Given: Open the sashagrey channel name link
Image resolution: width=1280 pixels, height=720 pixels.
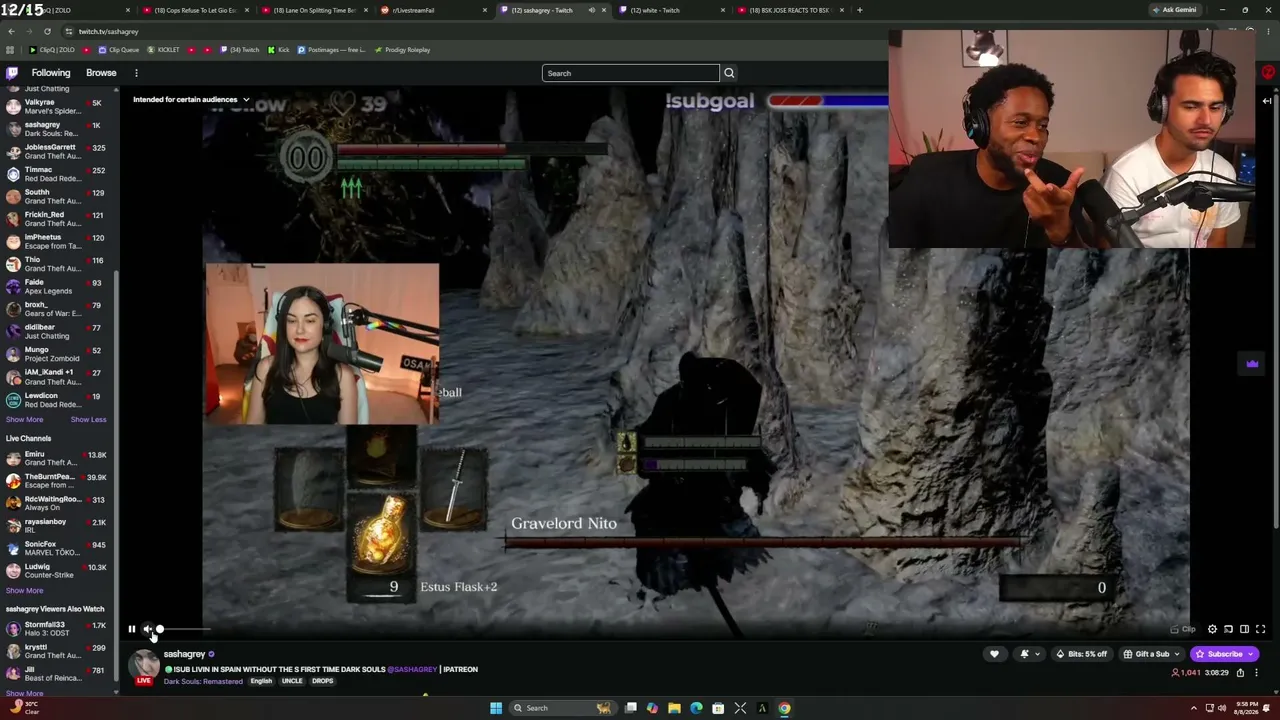Looking at the screenshot, I should tap(184, 654).
